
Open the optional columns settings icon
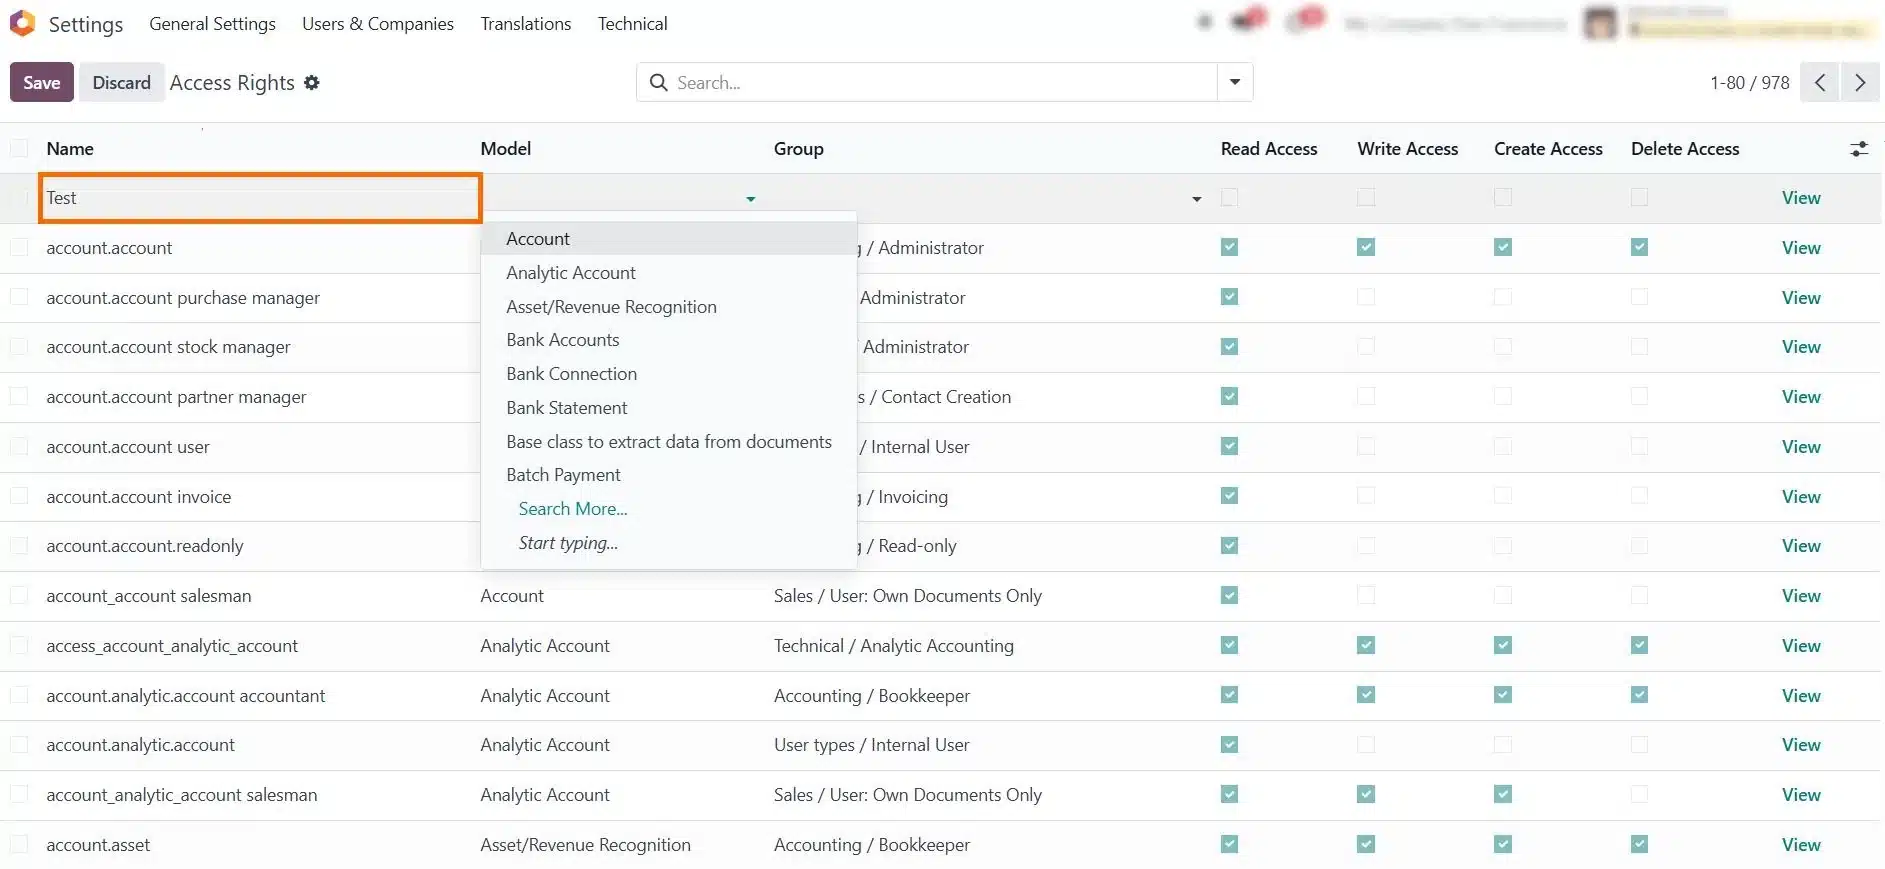[1859, 149]
